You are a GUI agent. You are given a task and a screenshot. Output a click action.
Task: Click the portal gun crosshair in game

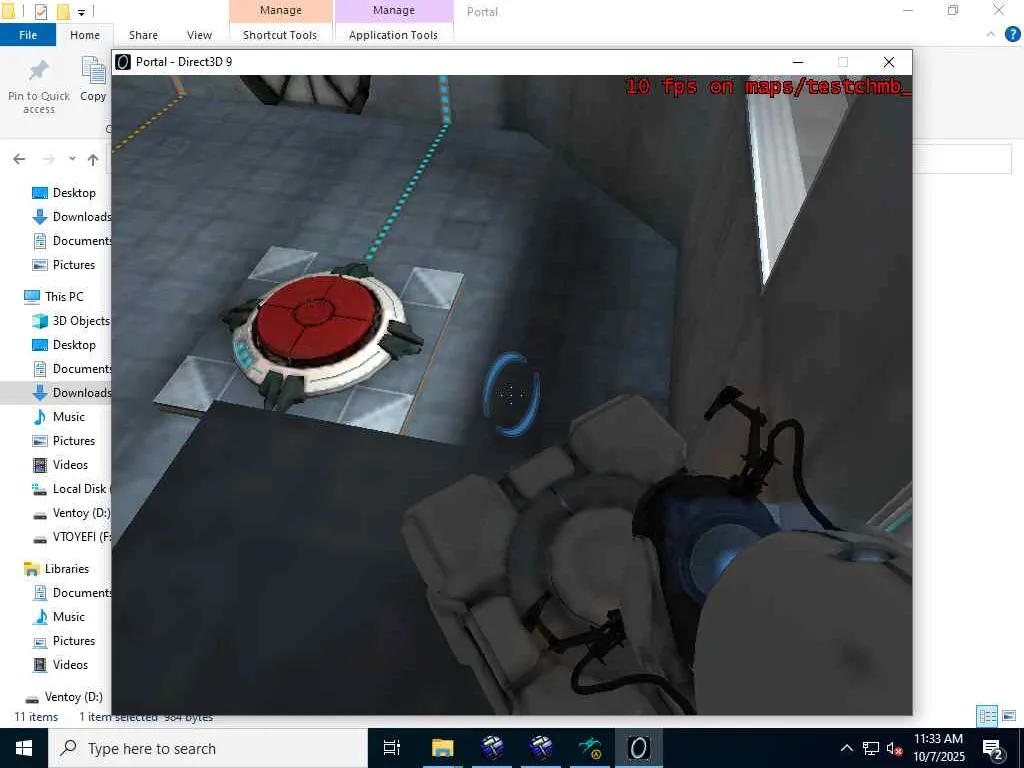pyautogui.click(x=511, y=394)
